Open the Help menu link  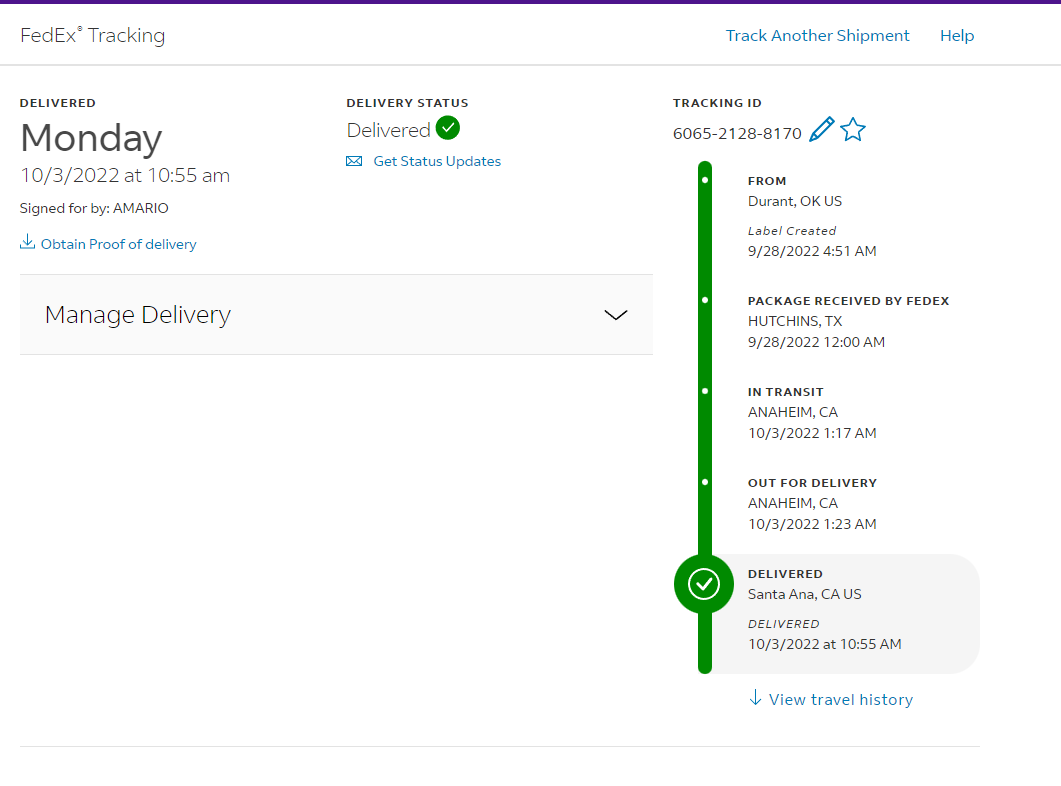pos(957,35)
